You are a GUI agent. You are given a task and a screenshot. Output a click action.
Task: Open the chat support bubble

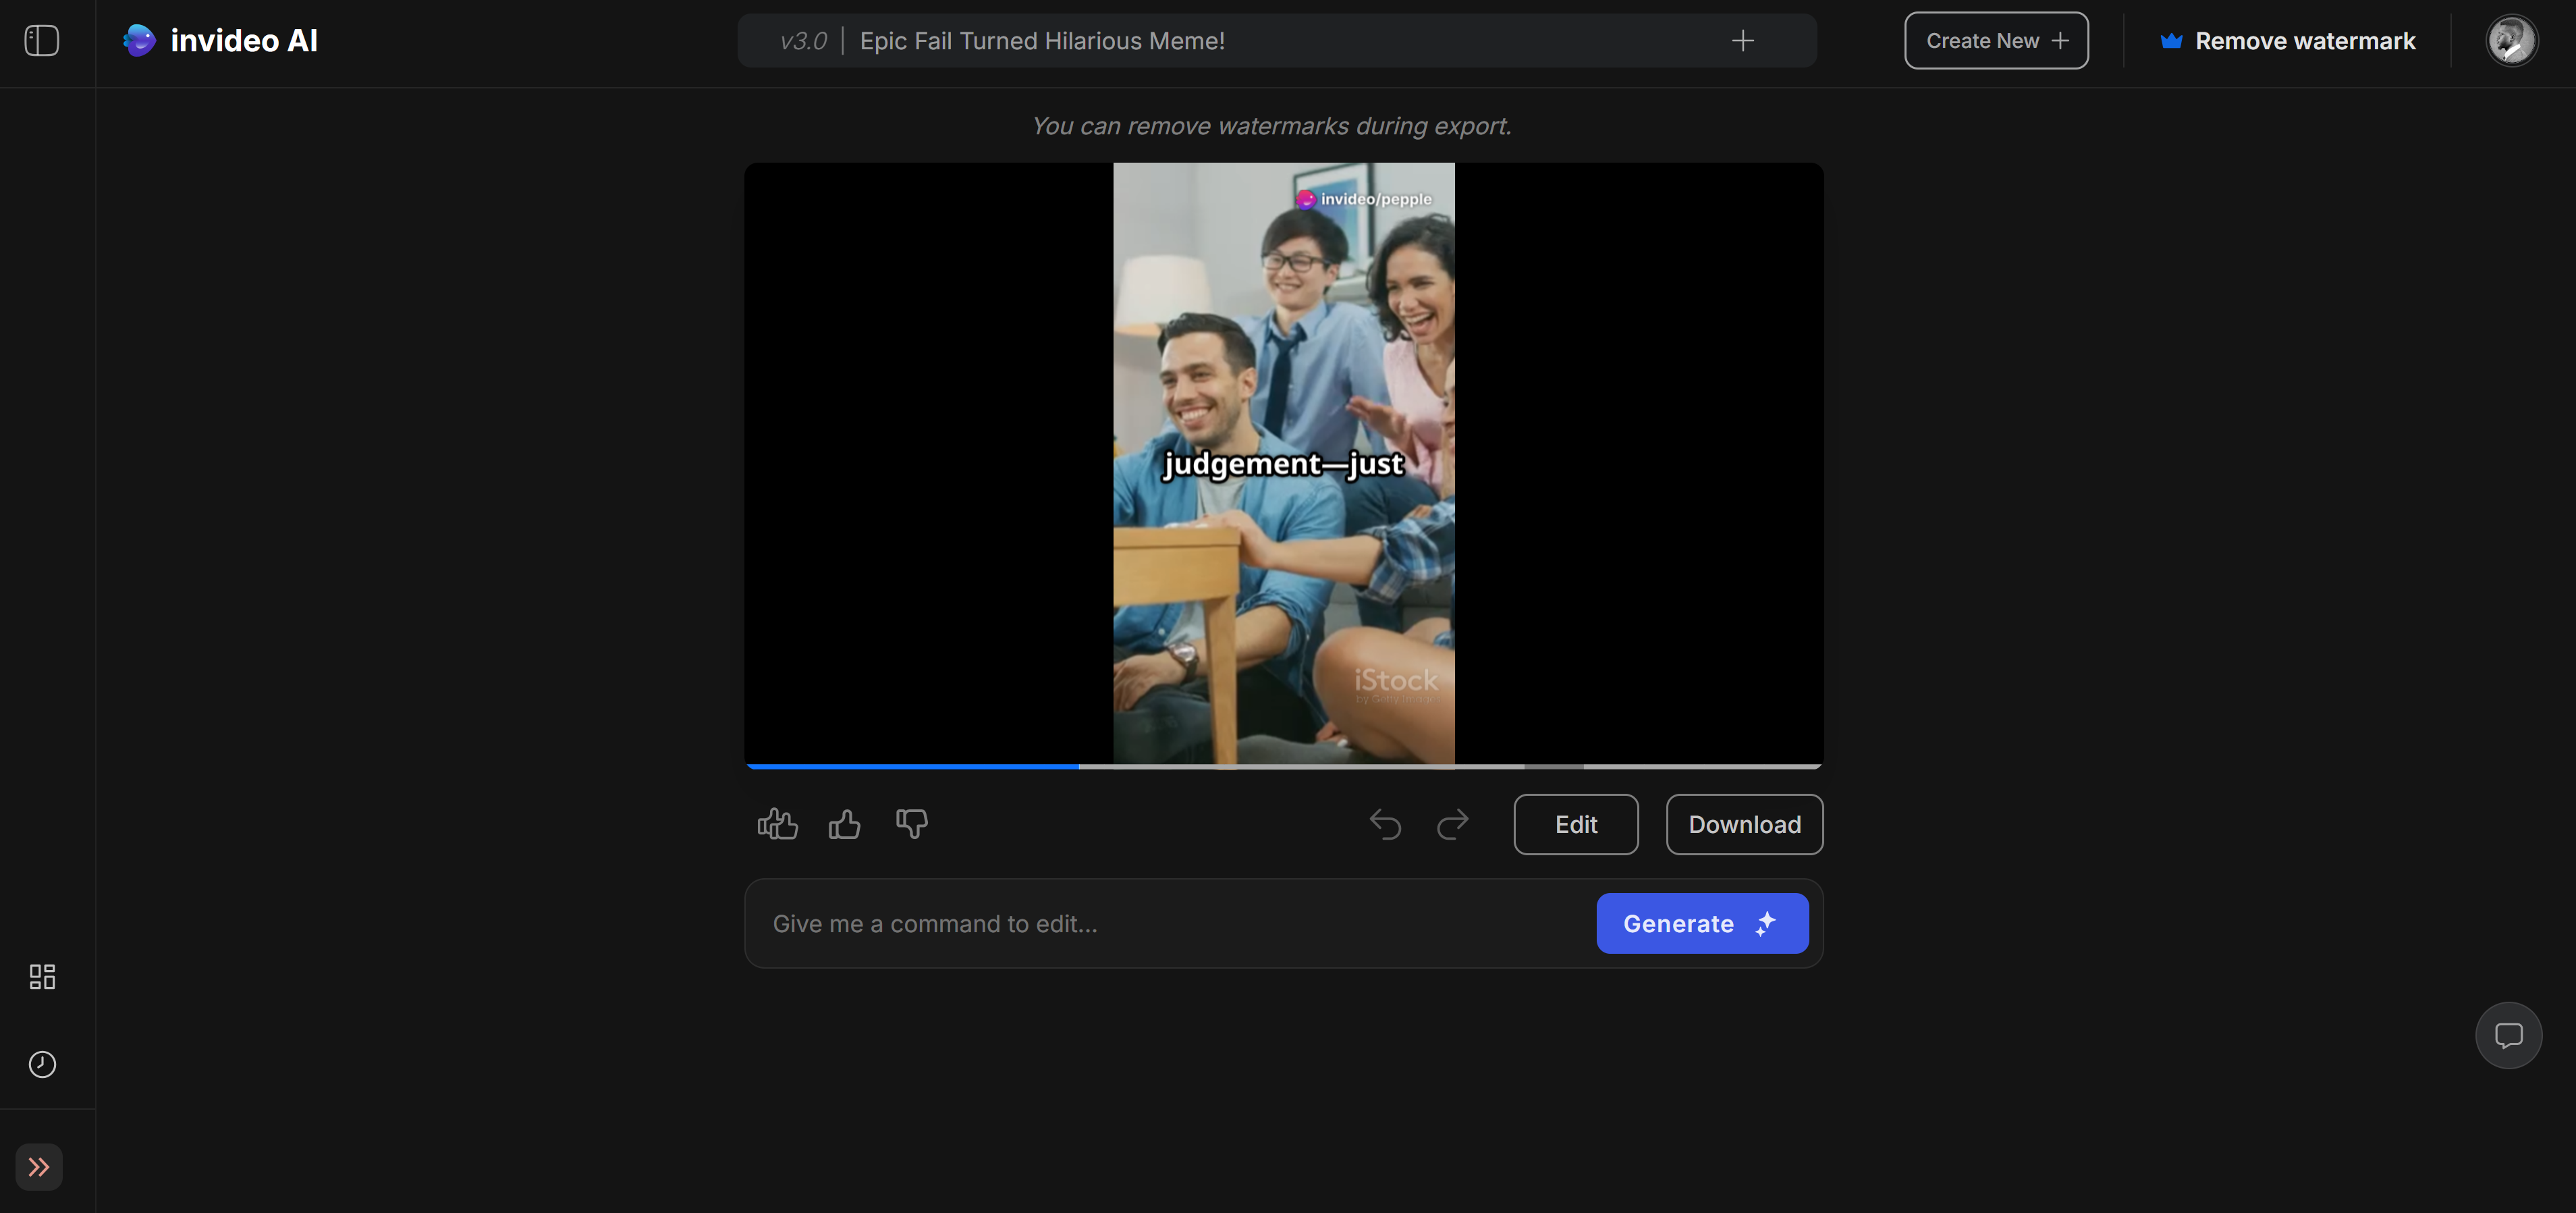coord(2509,1035)
